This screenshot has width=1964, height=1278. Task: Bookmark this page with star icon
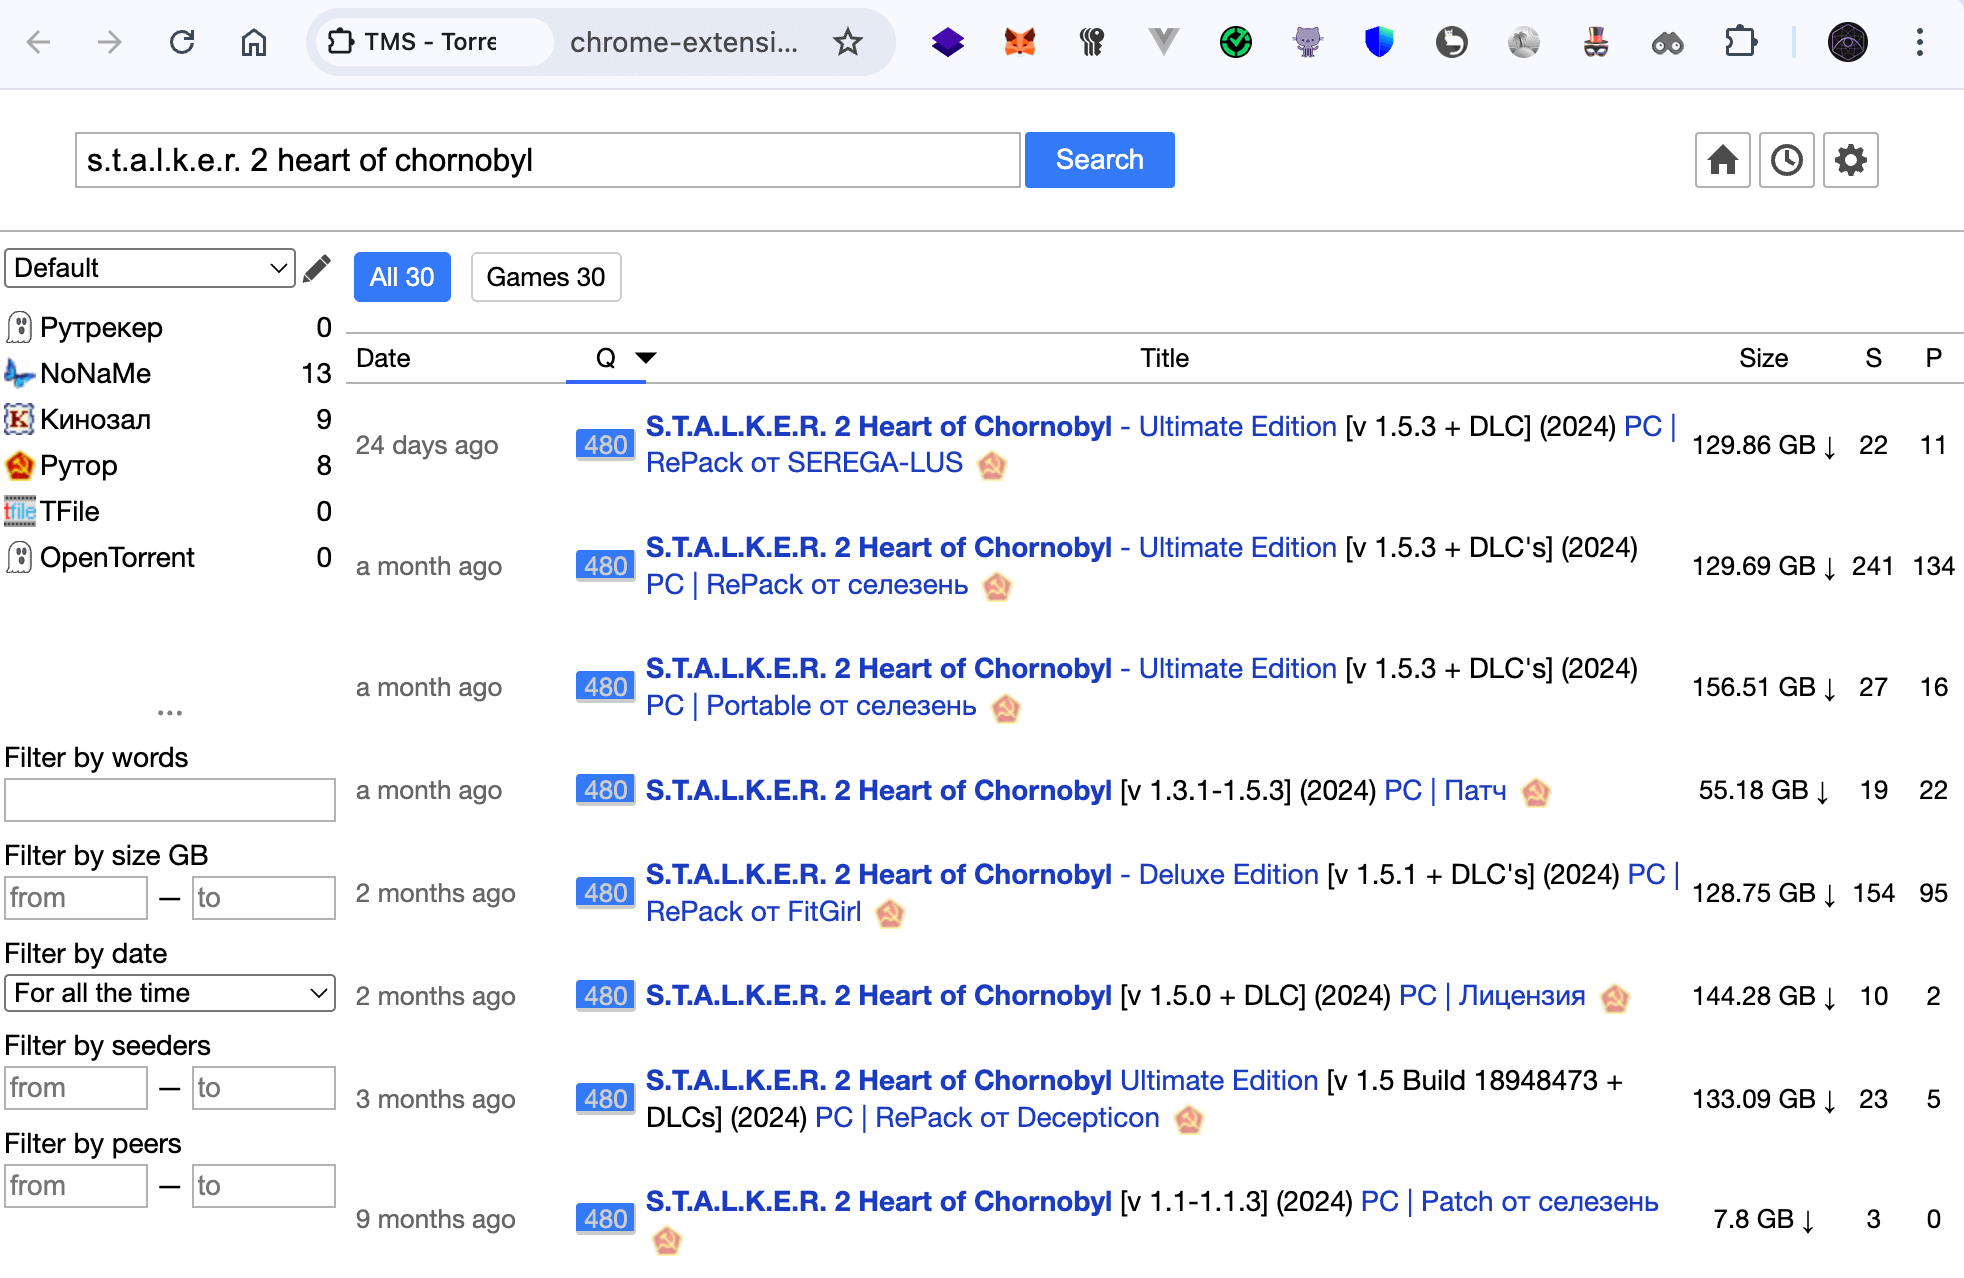(847, 42)
